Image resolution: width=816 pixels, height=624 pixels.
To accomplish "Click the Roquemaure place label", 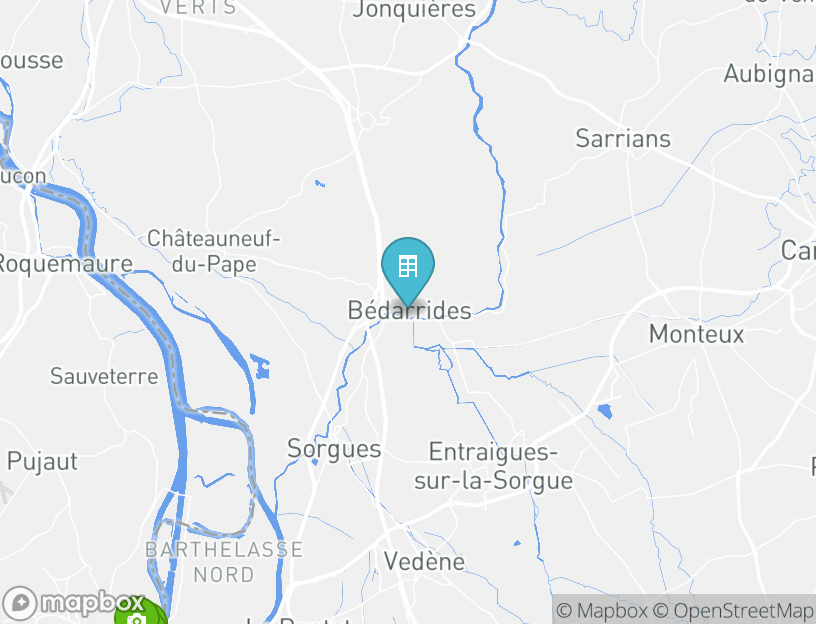I will coord(65,264).
